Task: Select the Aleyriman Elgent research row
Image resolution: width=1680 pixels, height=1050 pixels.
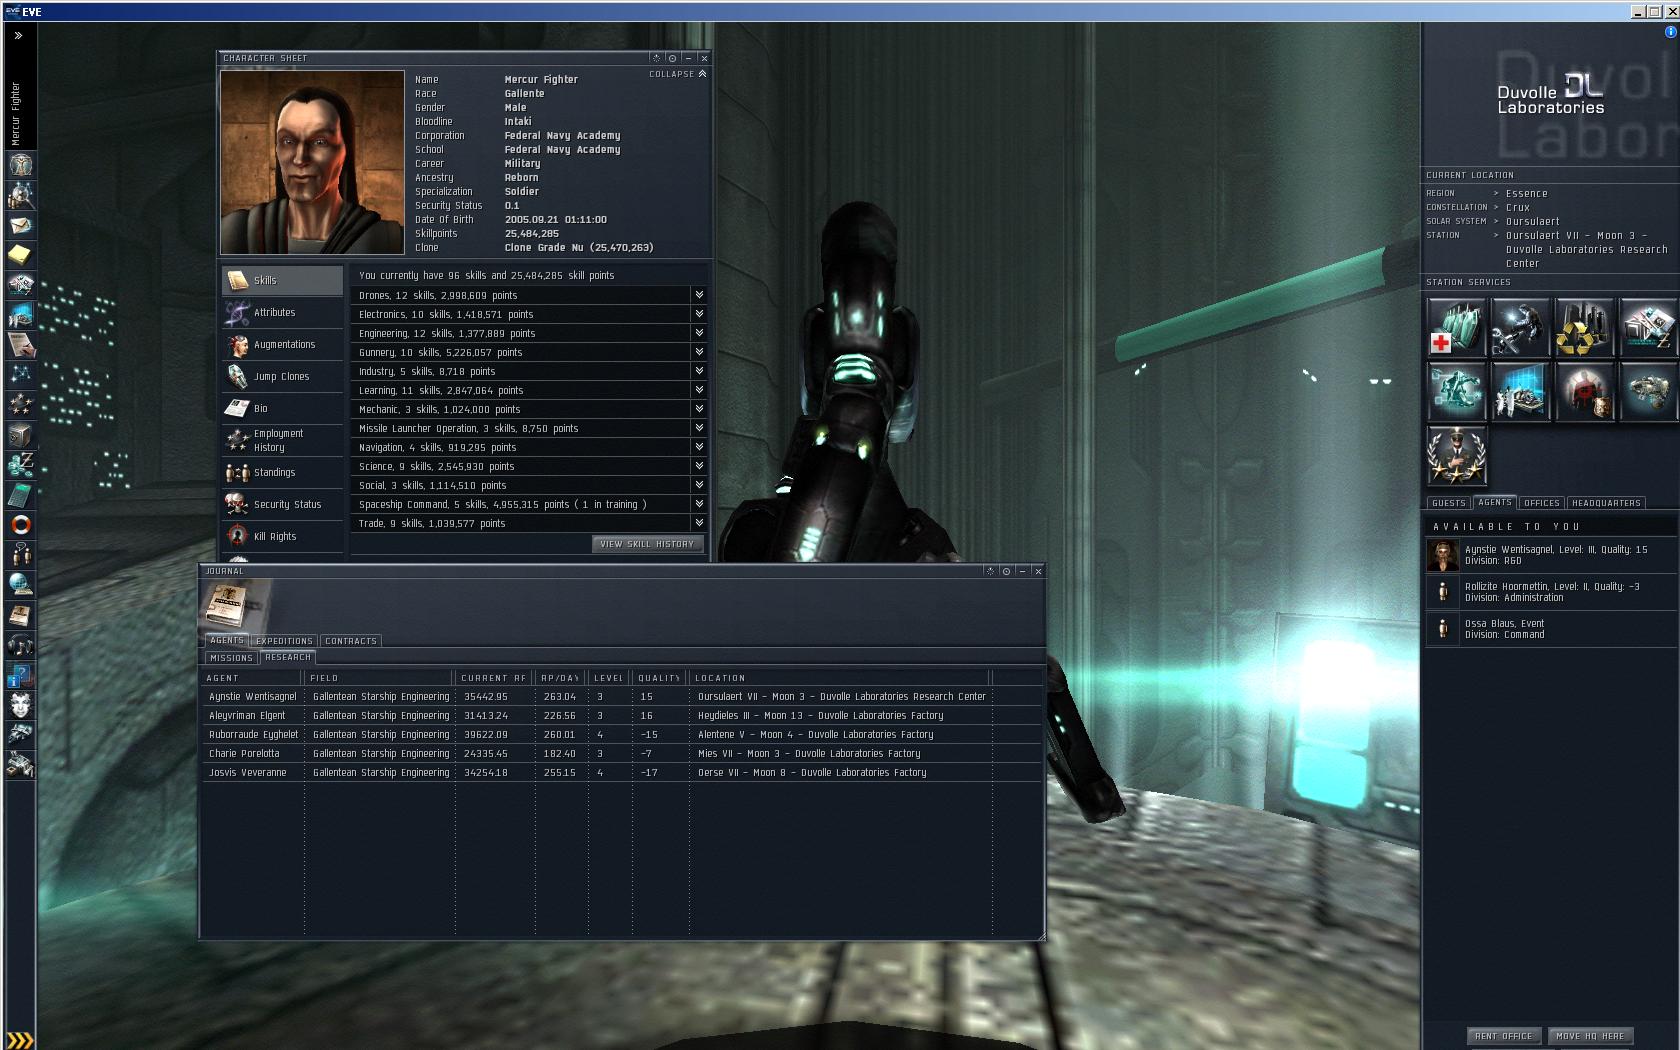Action: (x=623, y=716)
